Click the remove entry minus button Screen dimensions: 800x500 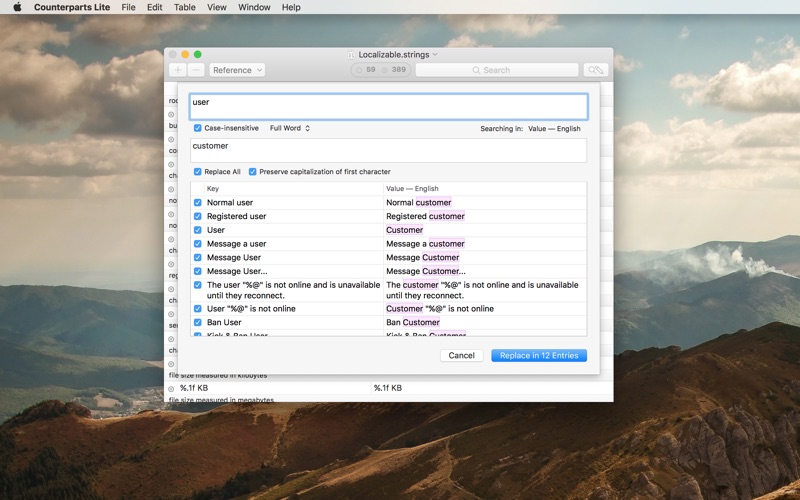click(196, 70)
